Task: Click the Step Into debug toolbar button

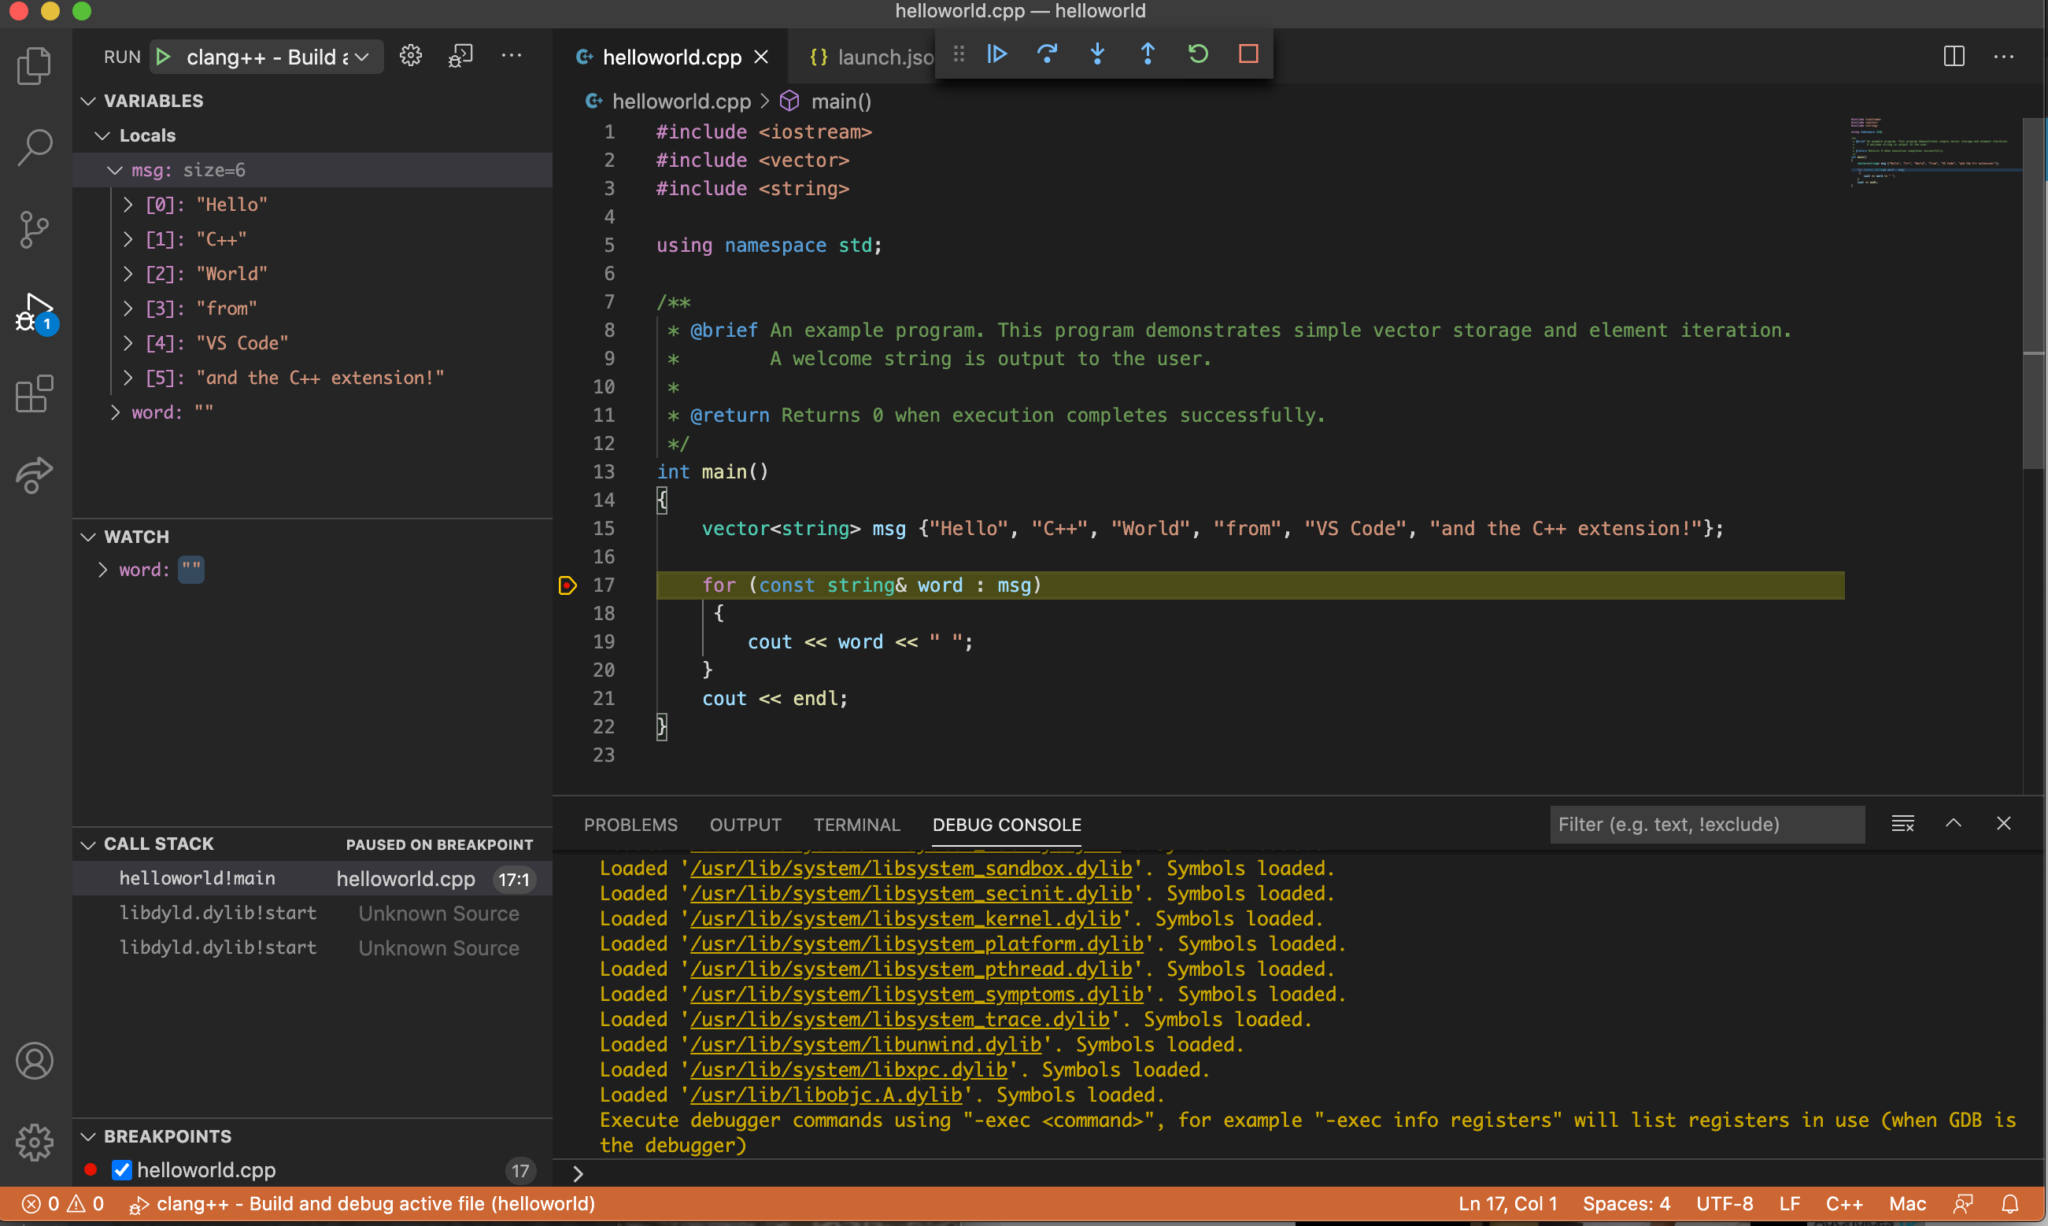Action: pos(1097,55)
